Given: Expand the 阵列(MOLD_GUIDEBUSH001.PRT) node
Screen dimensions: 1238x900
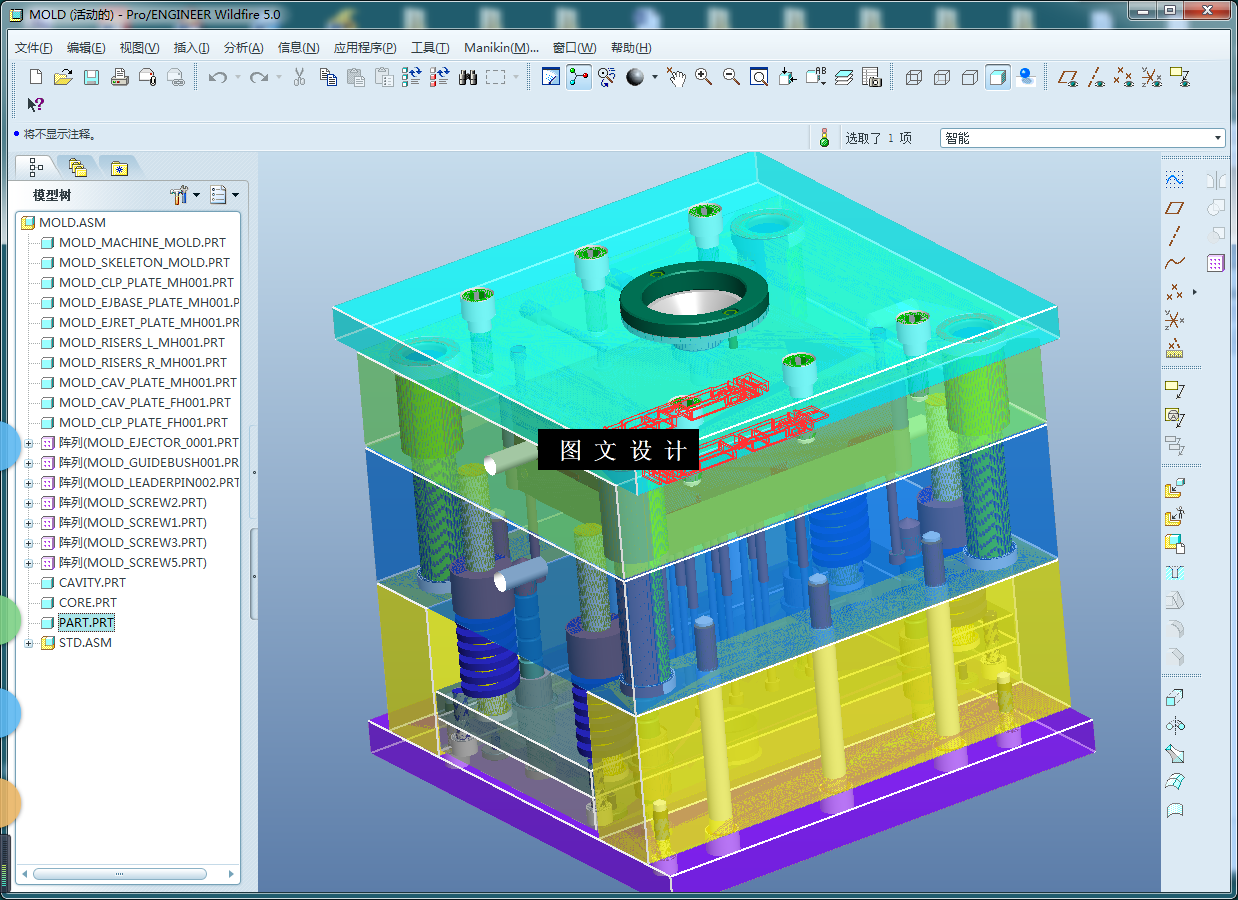Looking at the screenshot, I should [x=29, y=463].
